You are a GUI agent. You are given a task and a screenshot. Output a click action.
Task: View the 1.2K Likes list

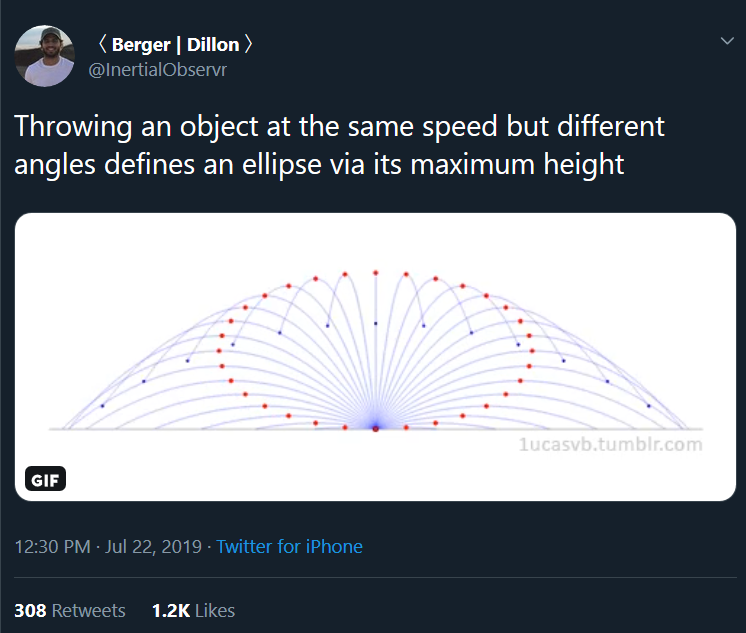193,610
